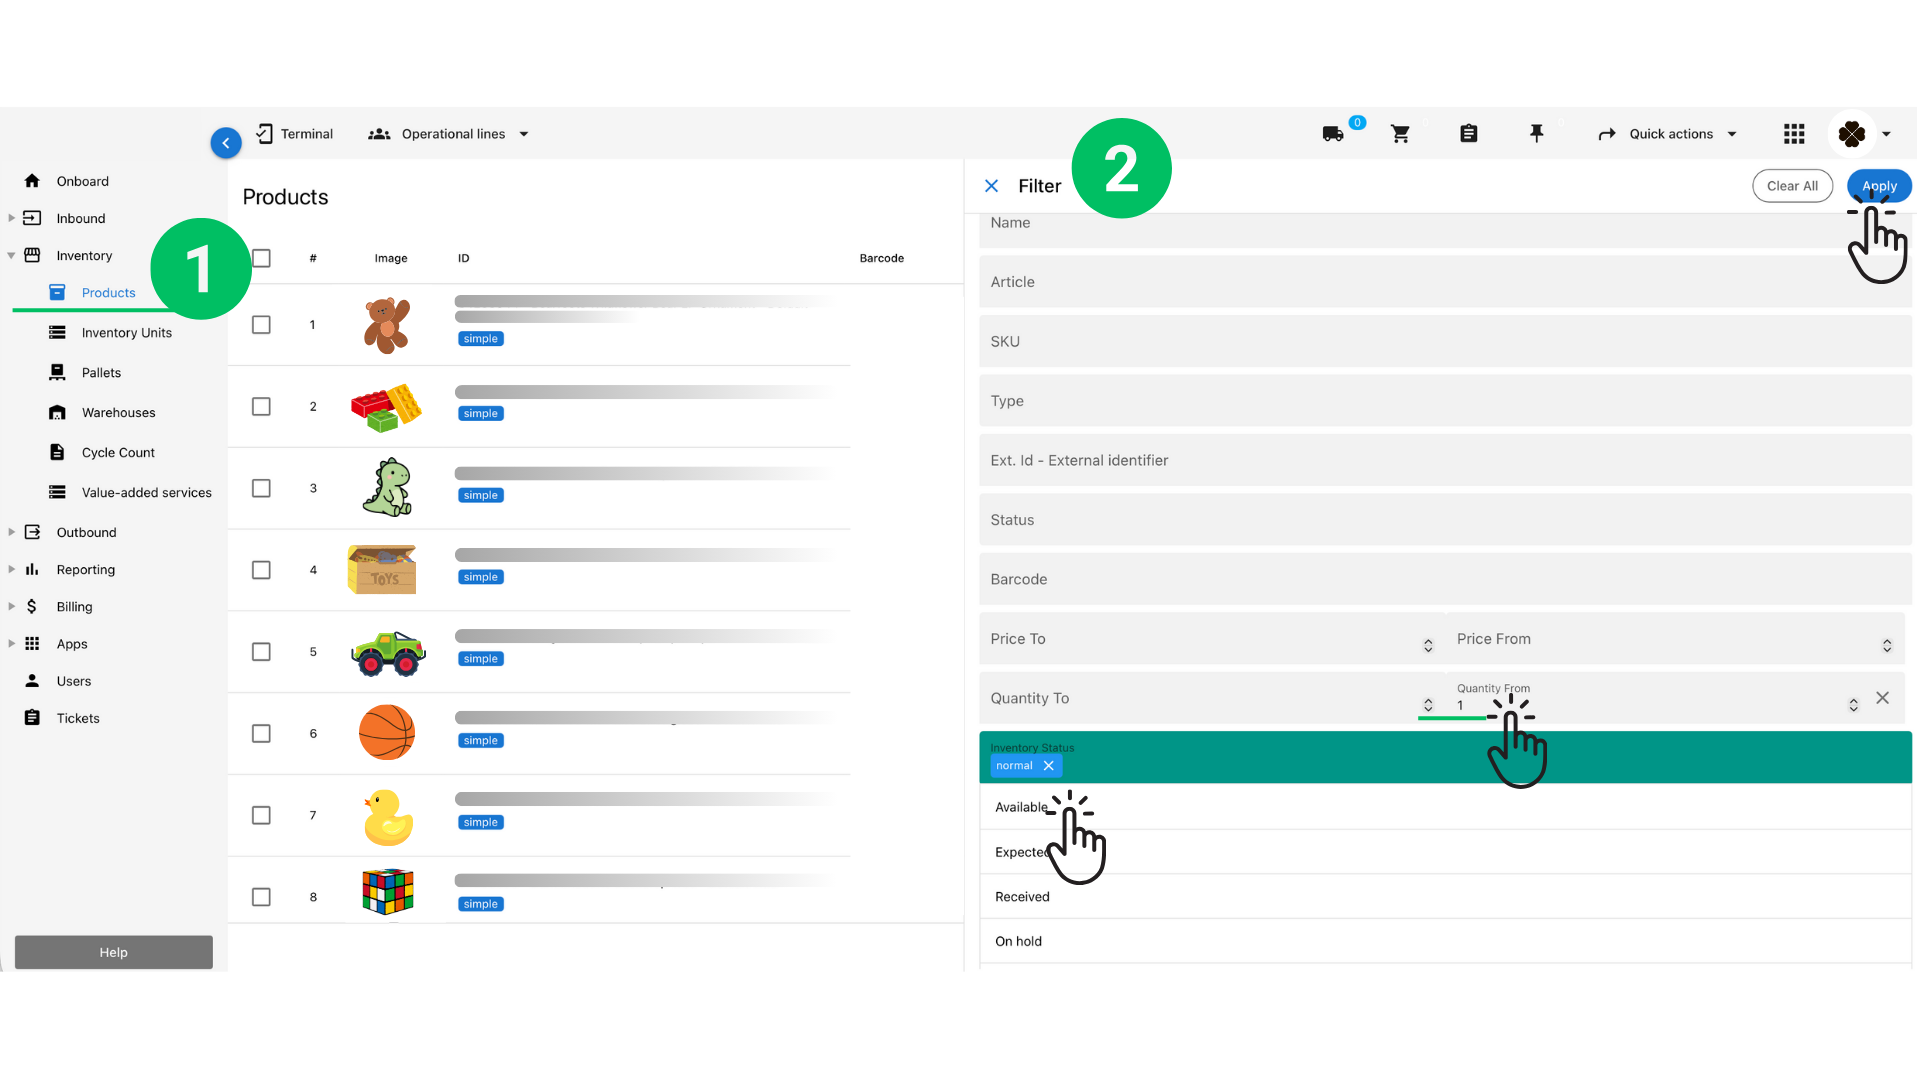The width and height of the screenshot is (1920, 1080).
Task: Check the checkbox for the teddy bear product row
Action: click(x=261, y=324)
